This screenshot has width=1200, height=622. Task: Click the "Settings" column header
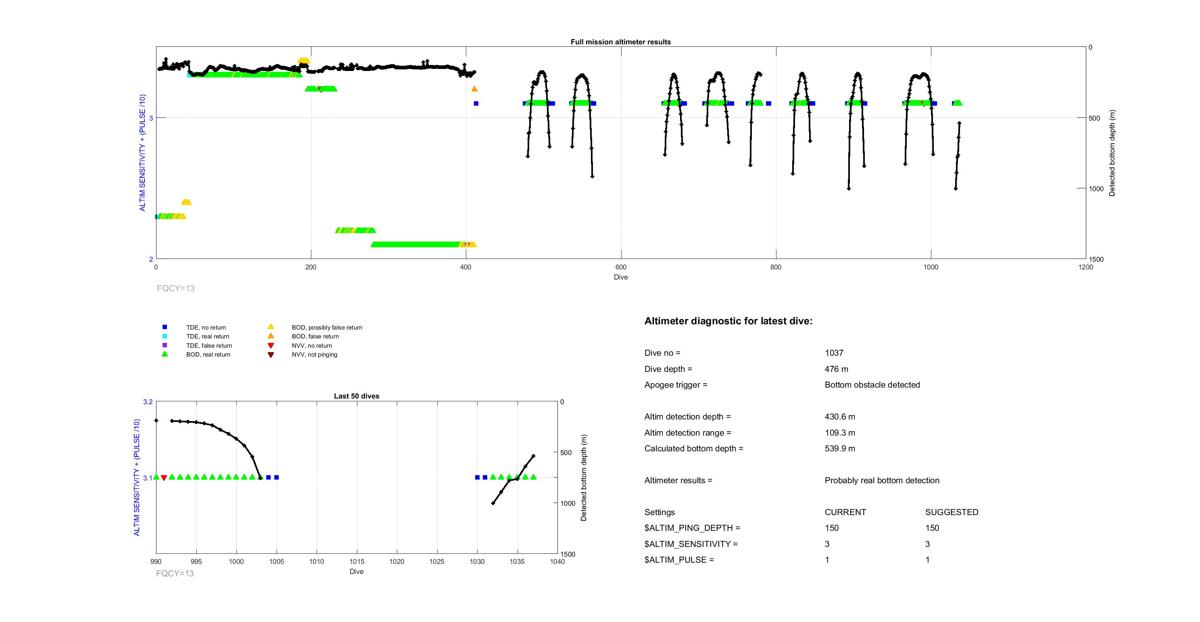click(660, 512)
